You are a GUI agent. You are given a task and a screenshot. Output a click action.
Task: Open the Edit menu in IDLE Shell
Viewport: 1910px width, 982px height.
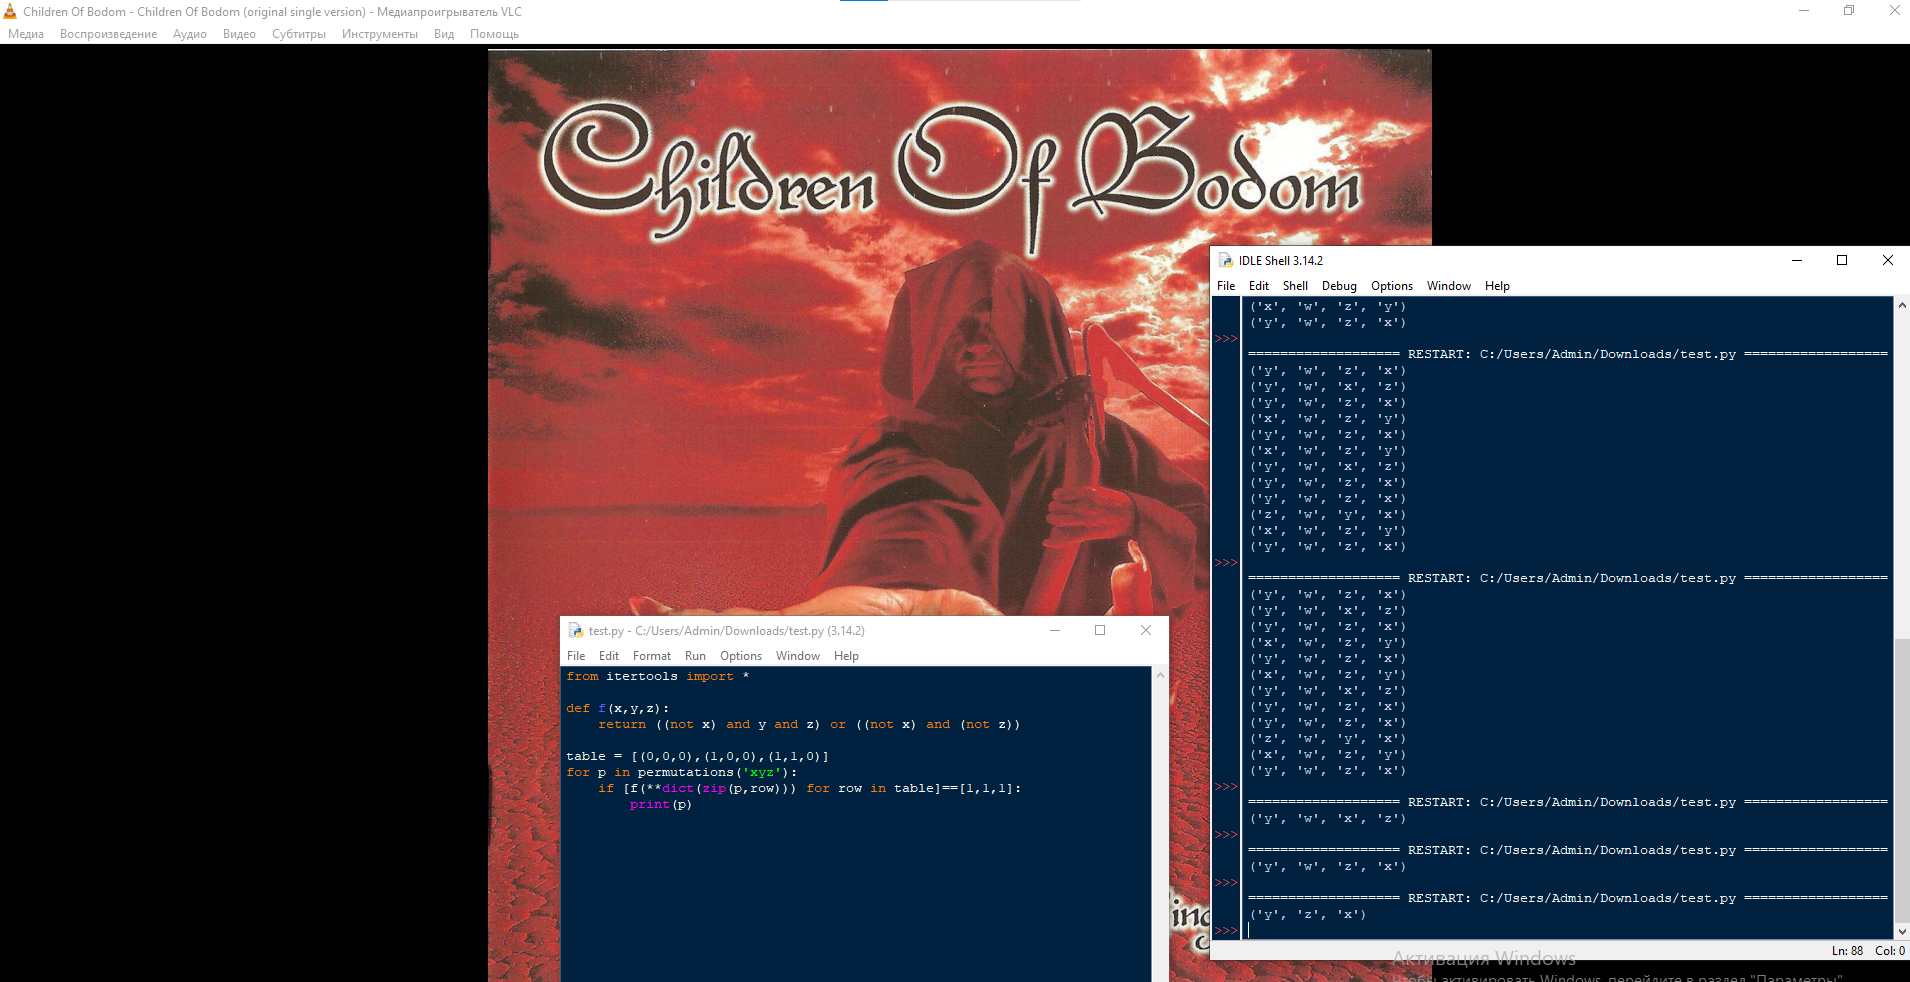[x=1259, y=286]
